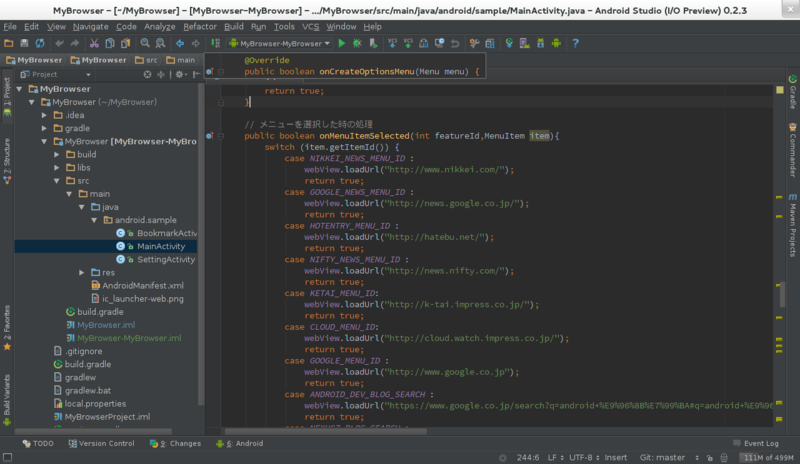Click the Replace magnifier icon
The width and height of the screenshot is (800, 464).
(160, 43)
